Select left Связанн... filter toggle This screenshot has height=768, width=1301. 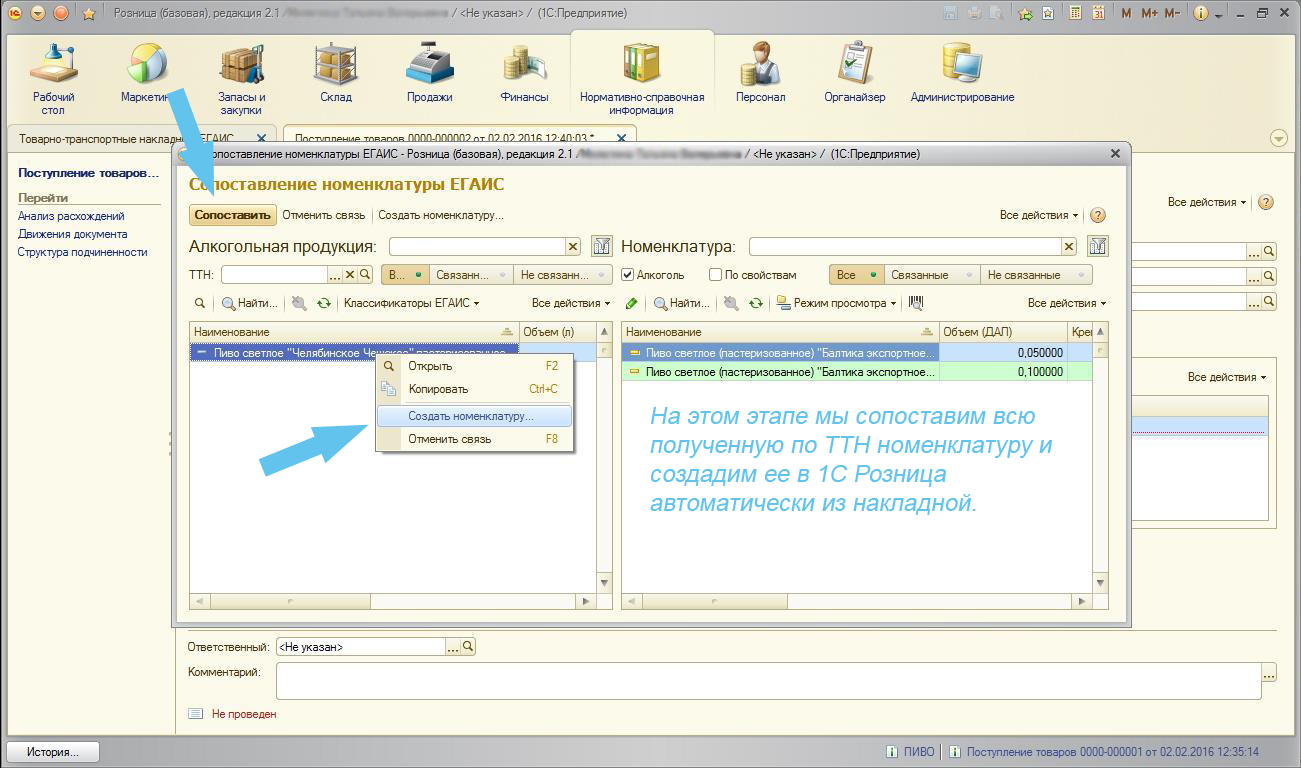coord(471,274)
